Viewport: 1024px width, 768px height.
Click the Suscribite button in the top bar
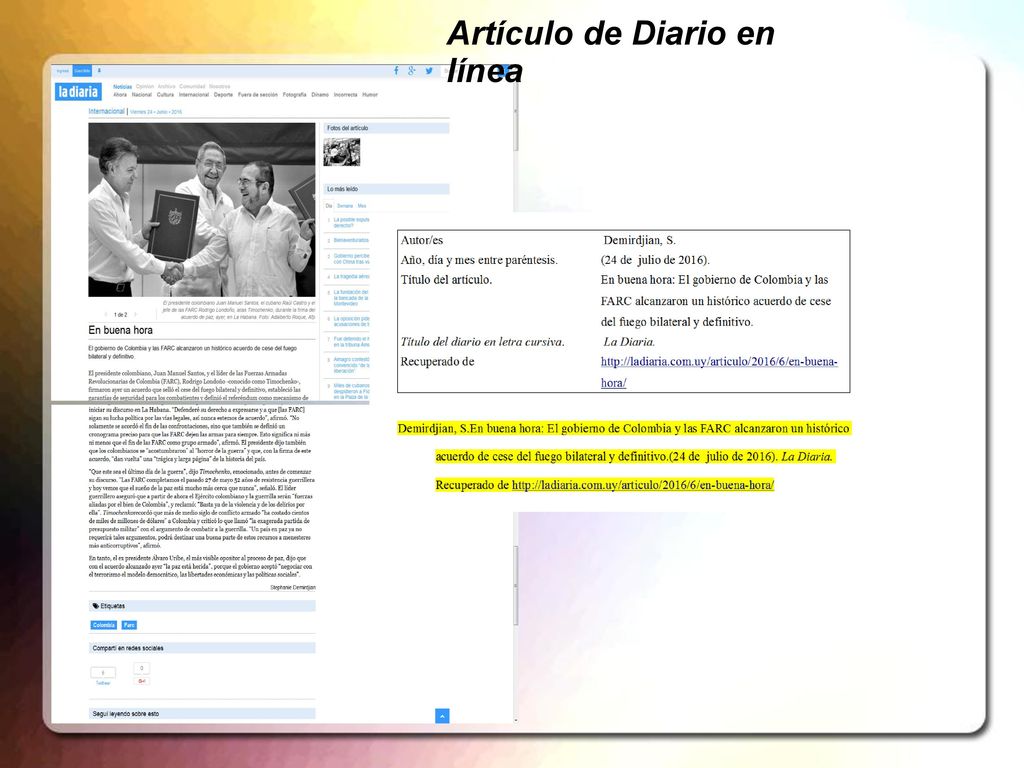82,71
